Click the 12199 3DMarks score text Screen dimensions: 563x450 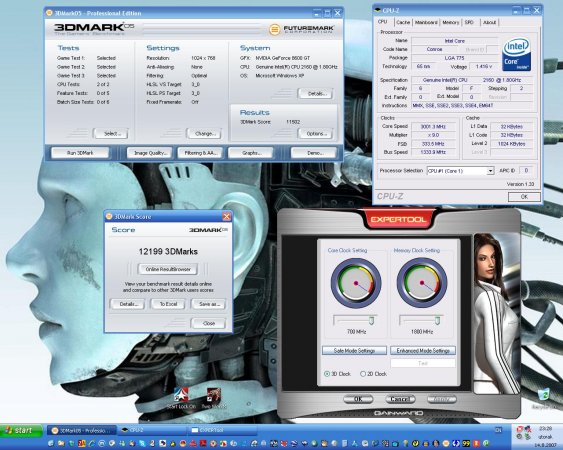(x=168, y=251)
